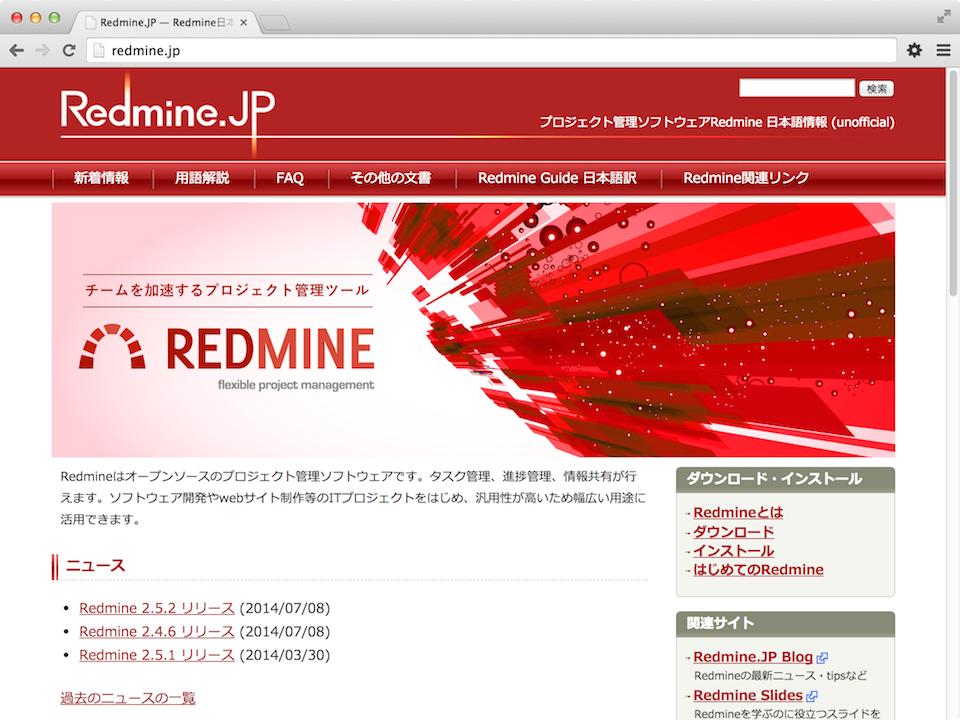
Task: Open a new tab with the blank tab button
Action: (274, 23)
